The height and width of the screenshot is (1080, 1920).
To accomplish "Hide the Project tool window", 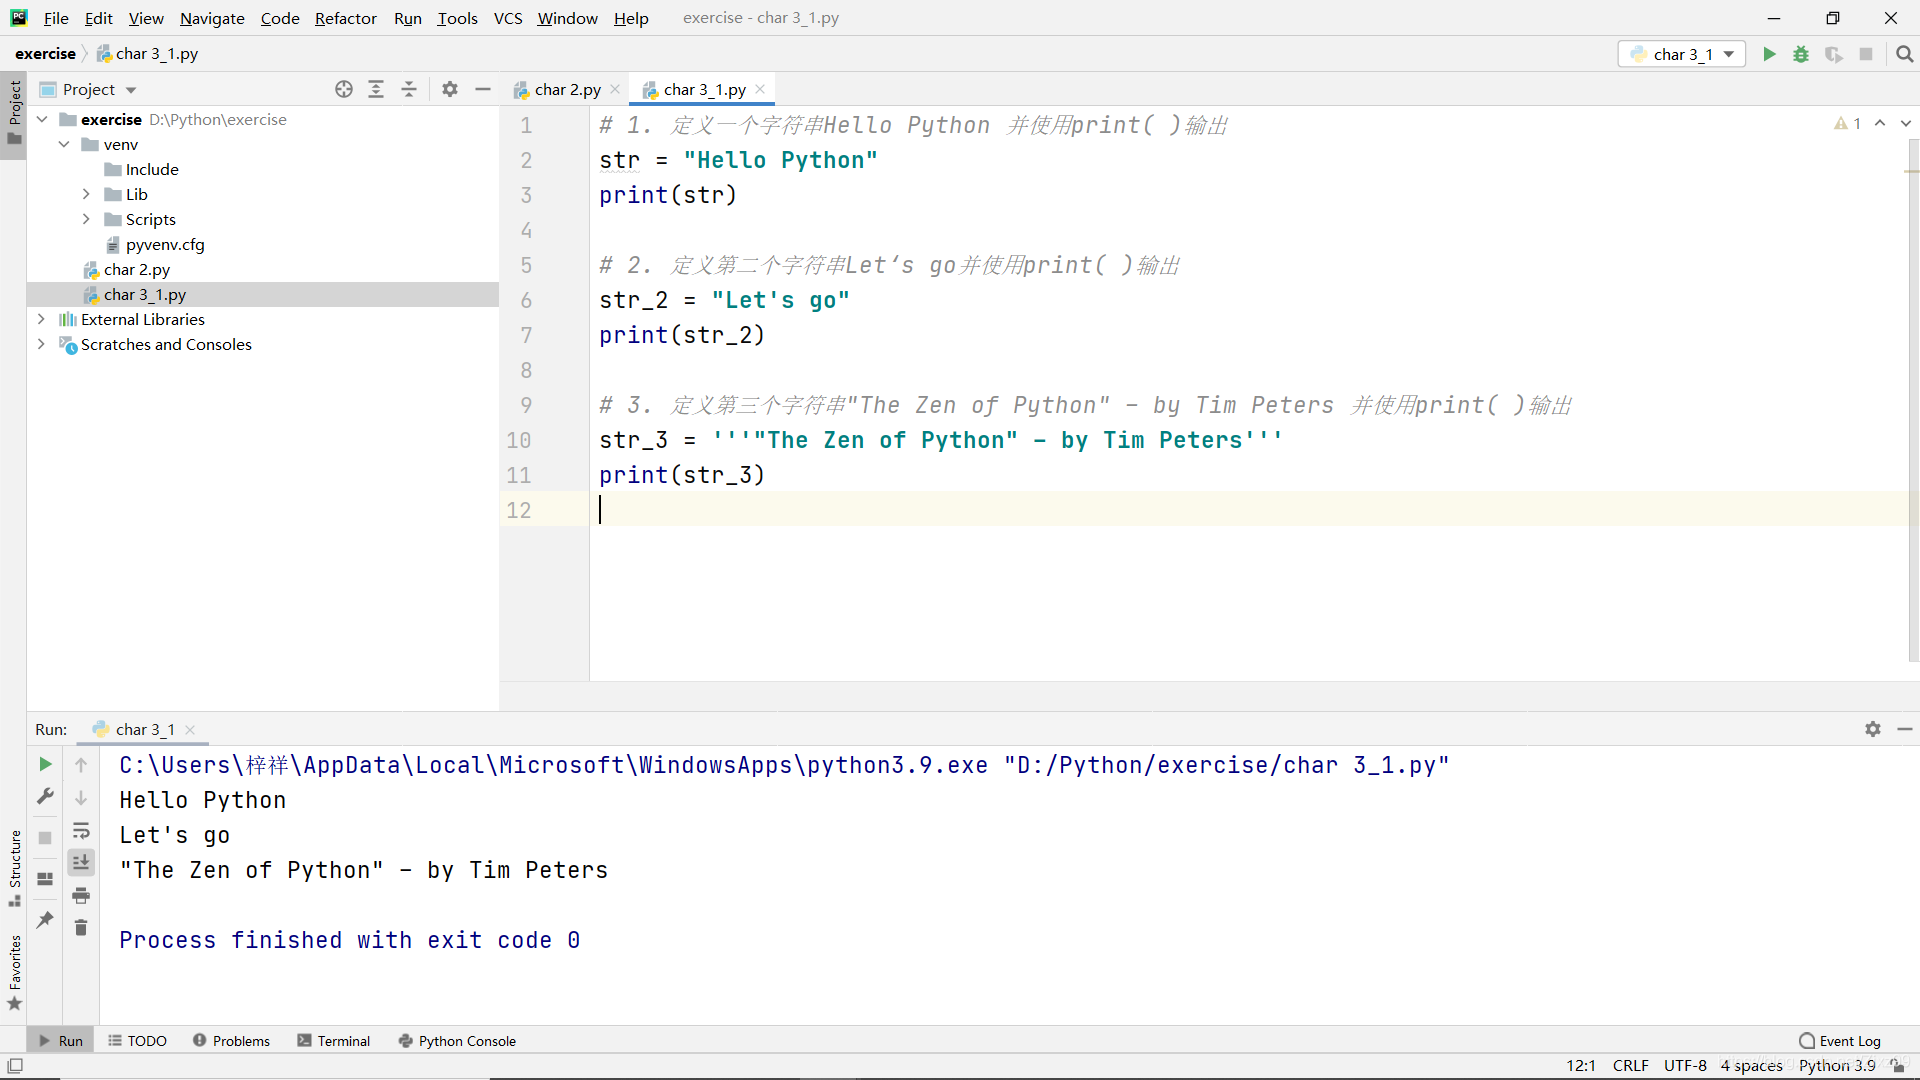I will (483, 89).
